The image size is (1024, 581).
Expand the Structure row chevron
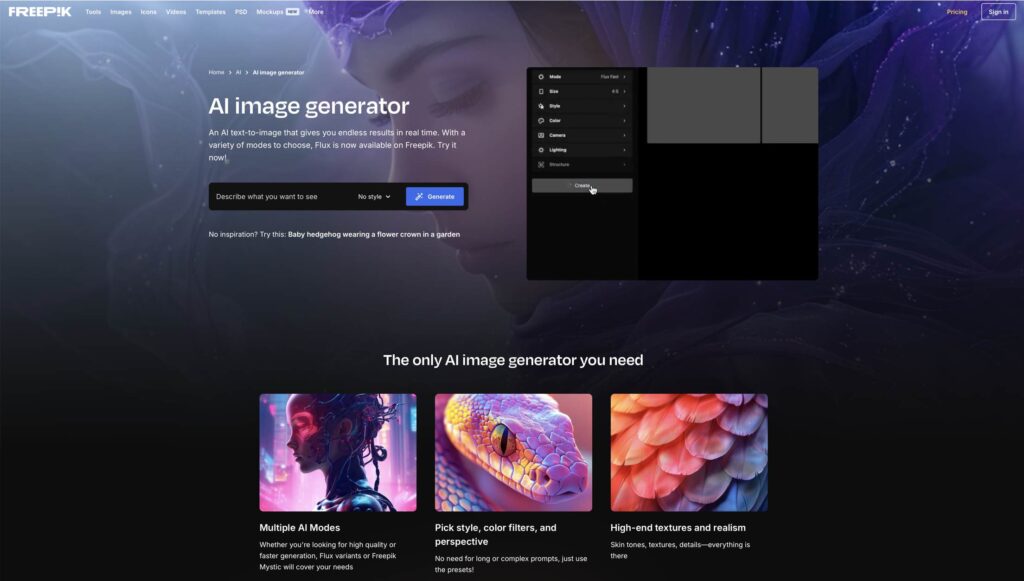[x=624, y=165]
